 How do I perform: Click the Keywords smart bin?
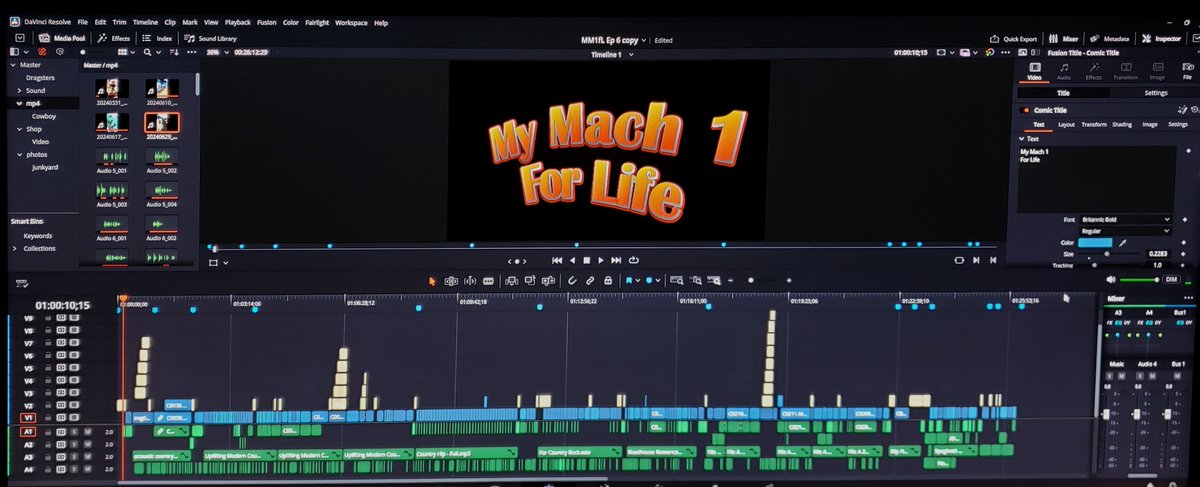pyautogui.click(x=38, y=236)
